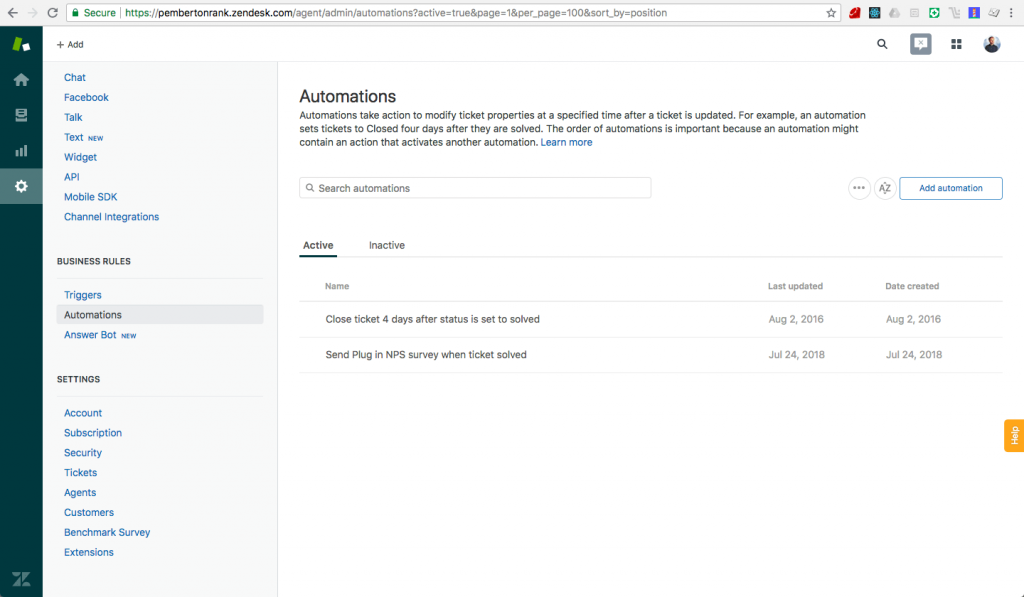Screen dimensions: 1024x597
Task: Open the Triggers page from Business Rules
Action: tap(83, 294)
